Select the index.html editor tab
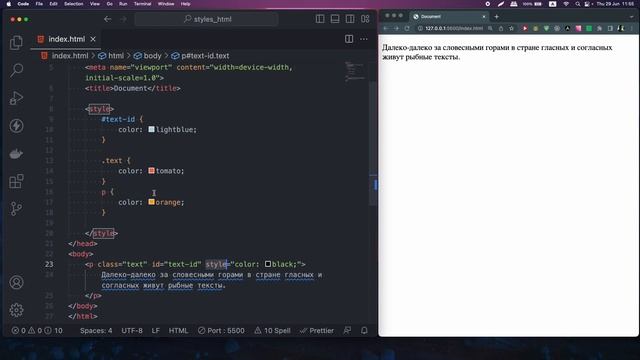 [x=65, y=39]
